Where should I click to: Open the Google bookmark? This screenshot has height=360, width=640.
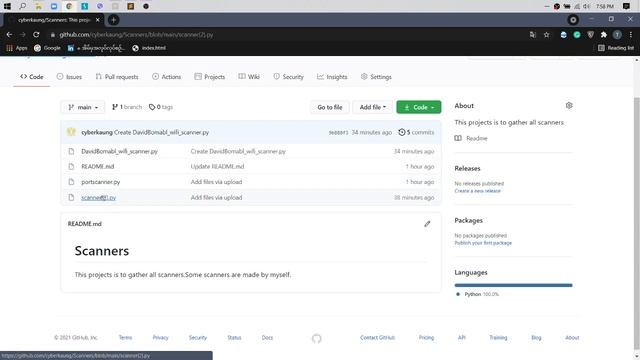point(47,48)
